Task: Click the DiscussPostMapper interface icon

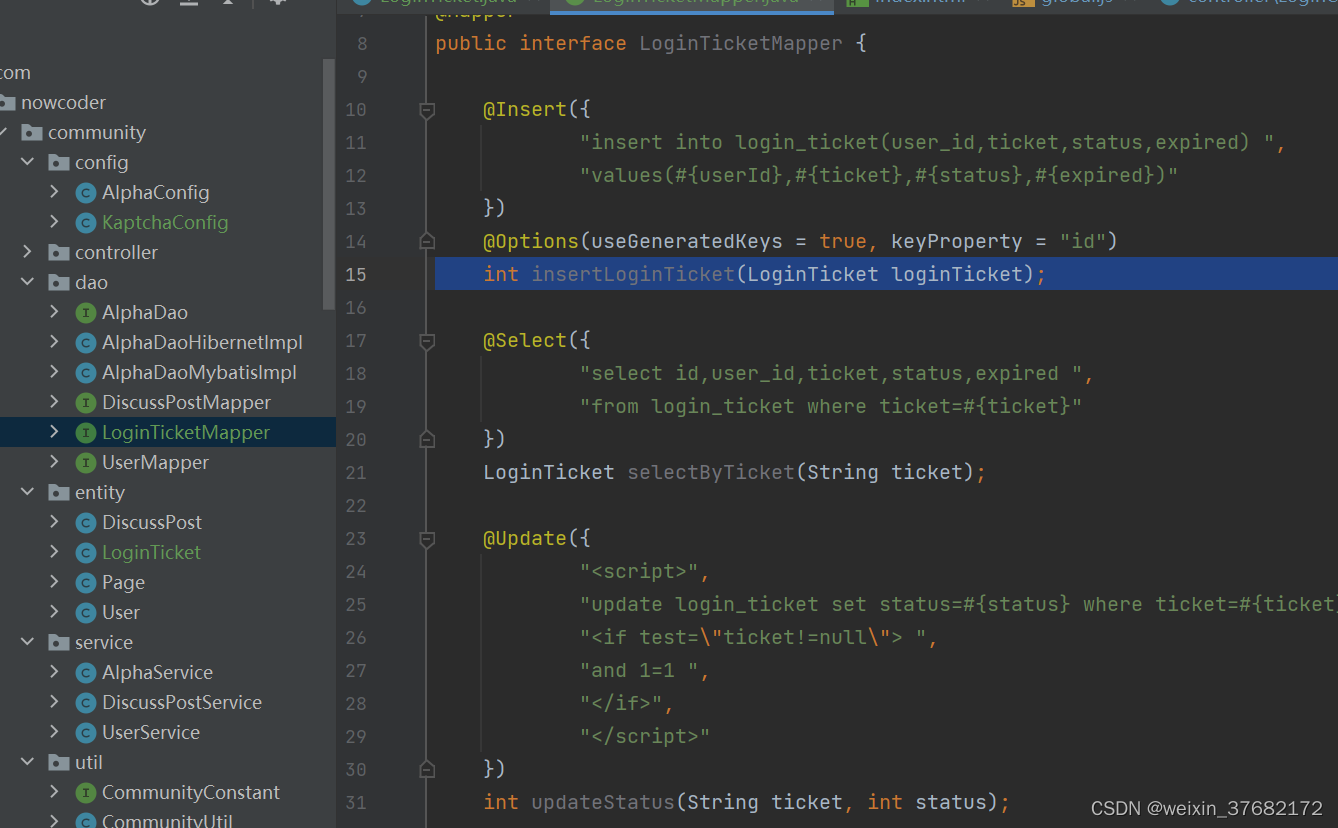Action: [85, 402]
